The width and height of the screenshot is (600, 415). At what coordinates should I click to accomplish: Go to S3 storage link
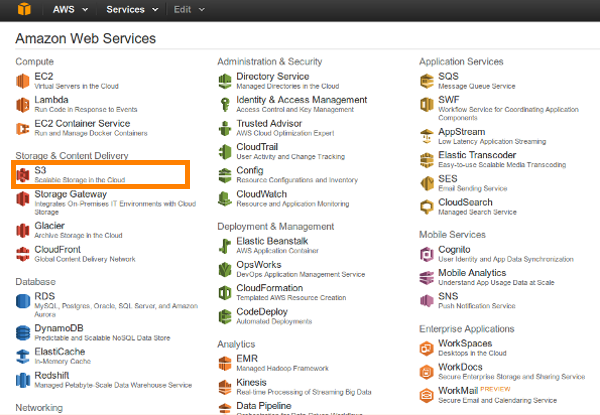(40, 170)
